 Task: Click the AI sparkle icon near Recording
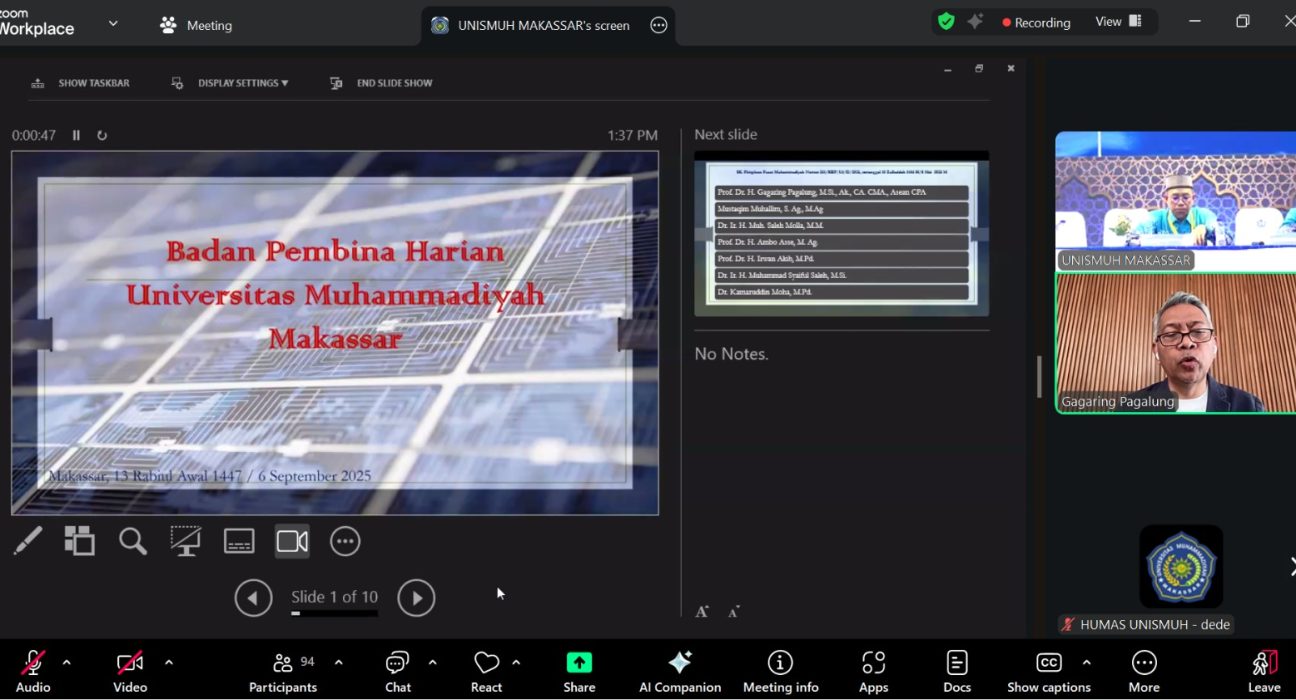[975, 22]
